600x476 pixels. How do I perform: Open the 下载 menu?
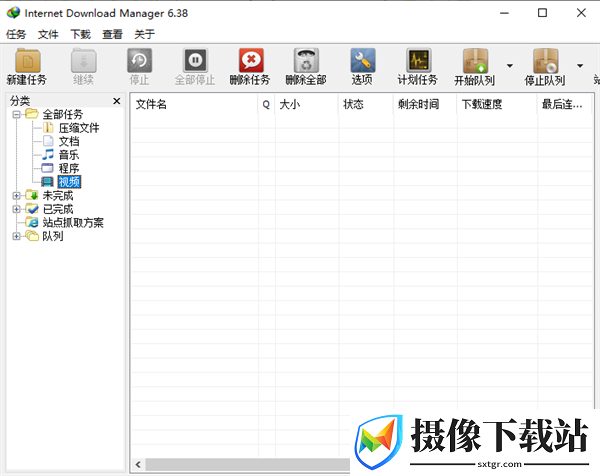(x=80, y=34)
